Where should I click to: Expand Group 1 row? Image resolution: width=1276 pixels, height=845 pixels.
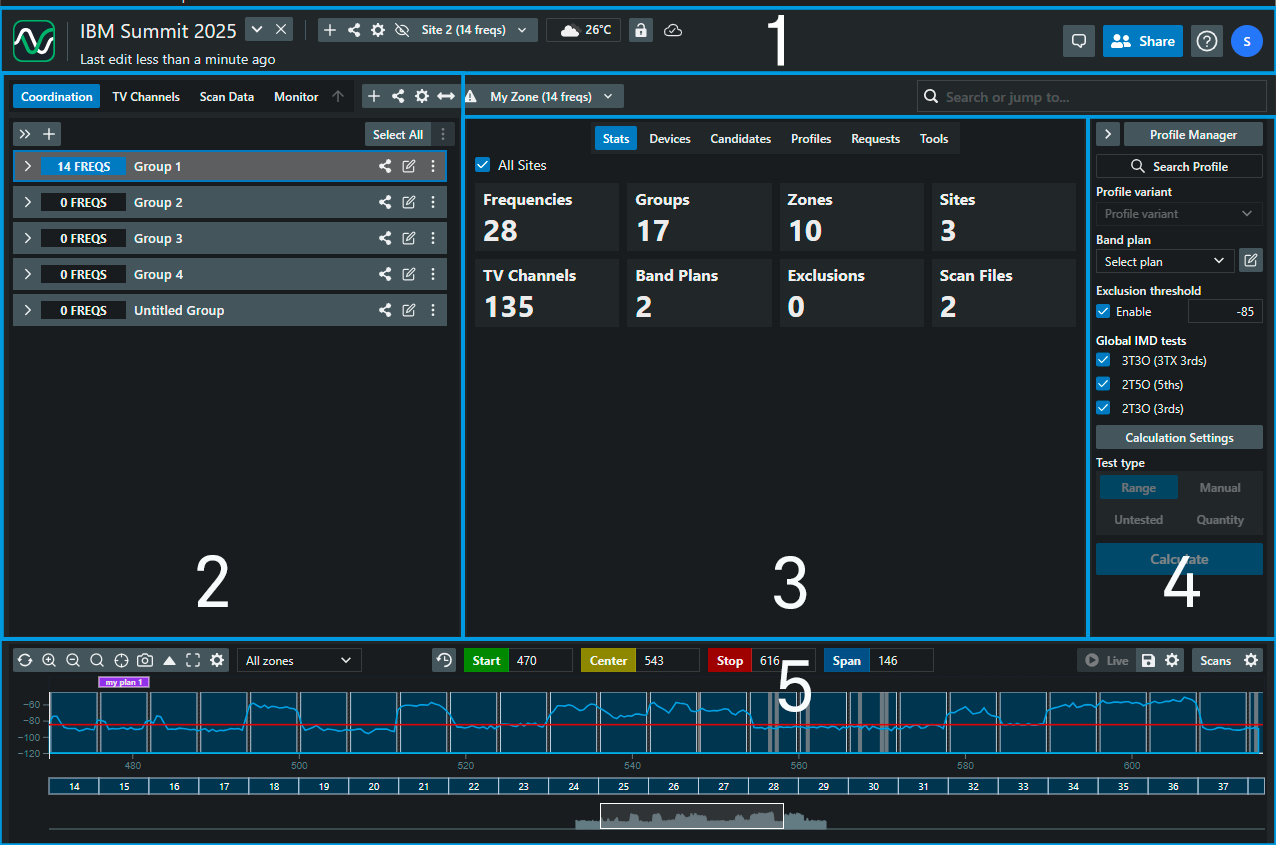pos(28,166)
